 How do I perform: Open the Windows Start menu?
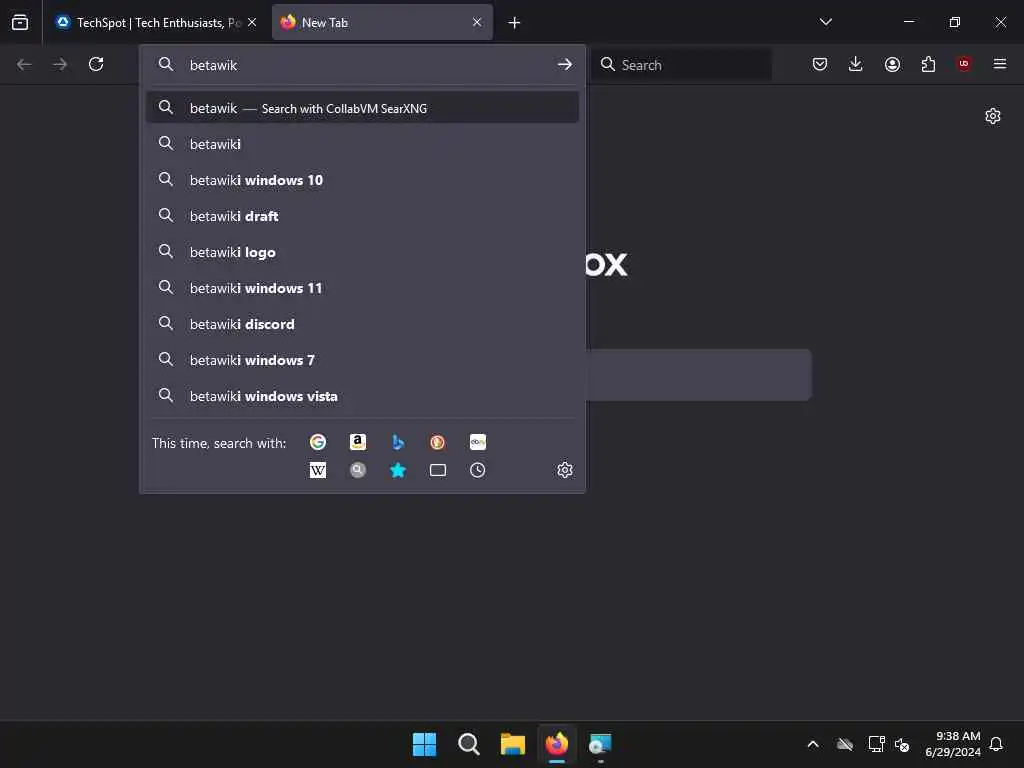pos(424,744)
